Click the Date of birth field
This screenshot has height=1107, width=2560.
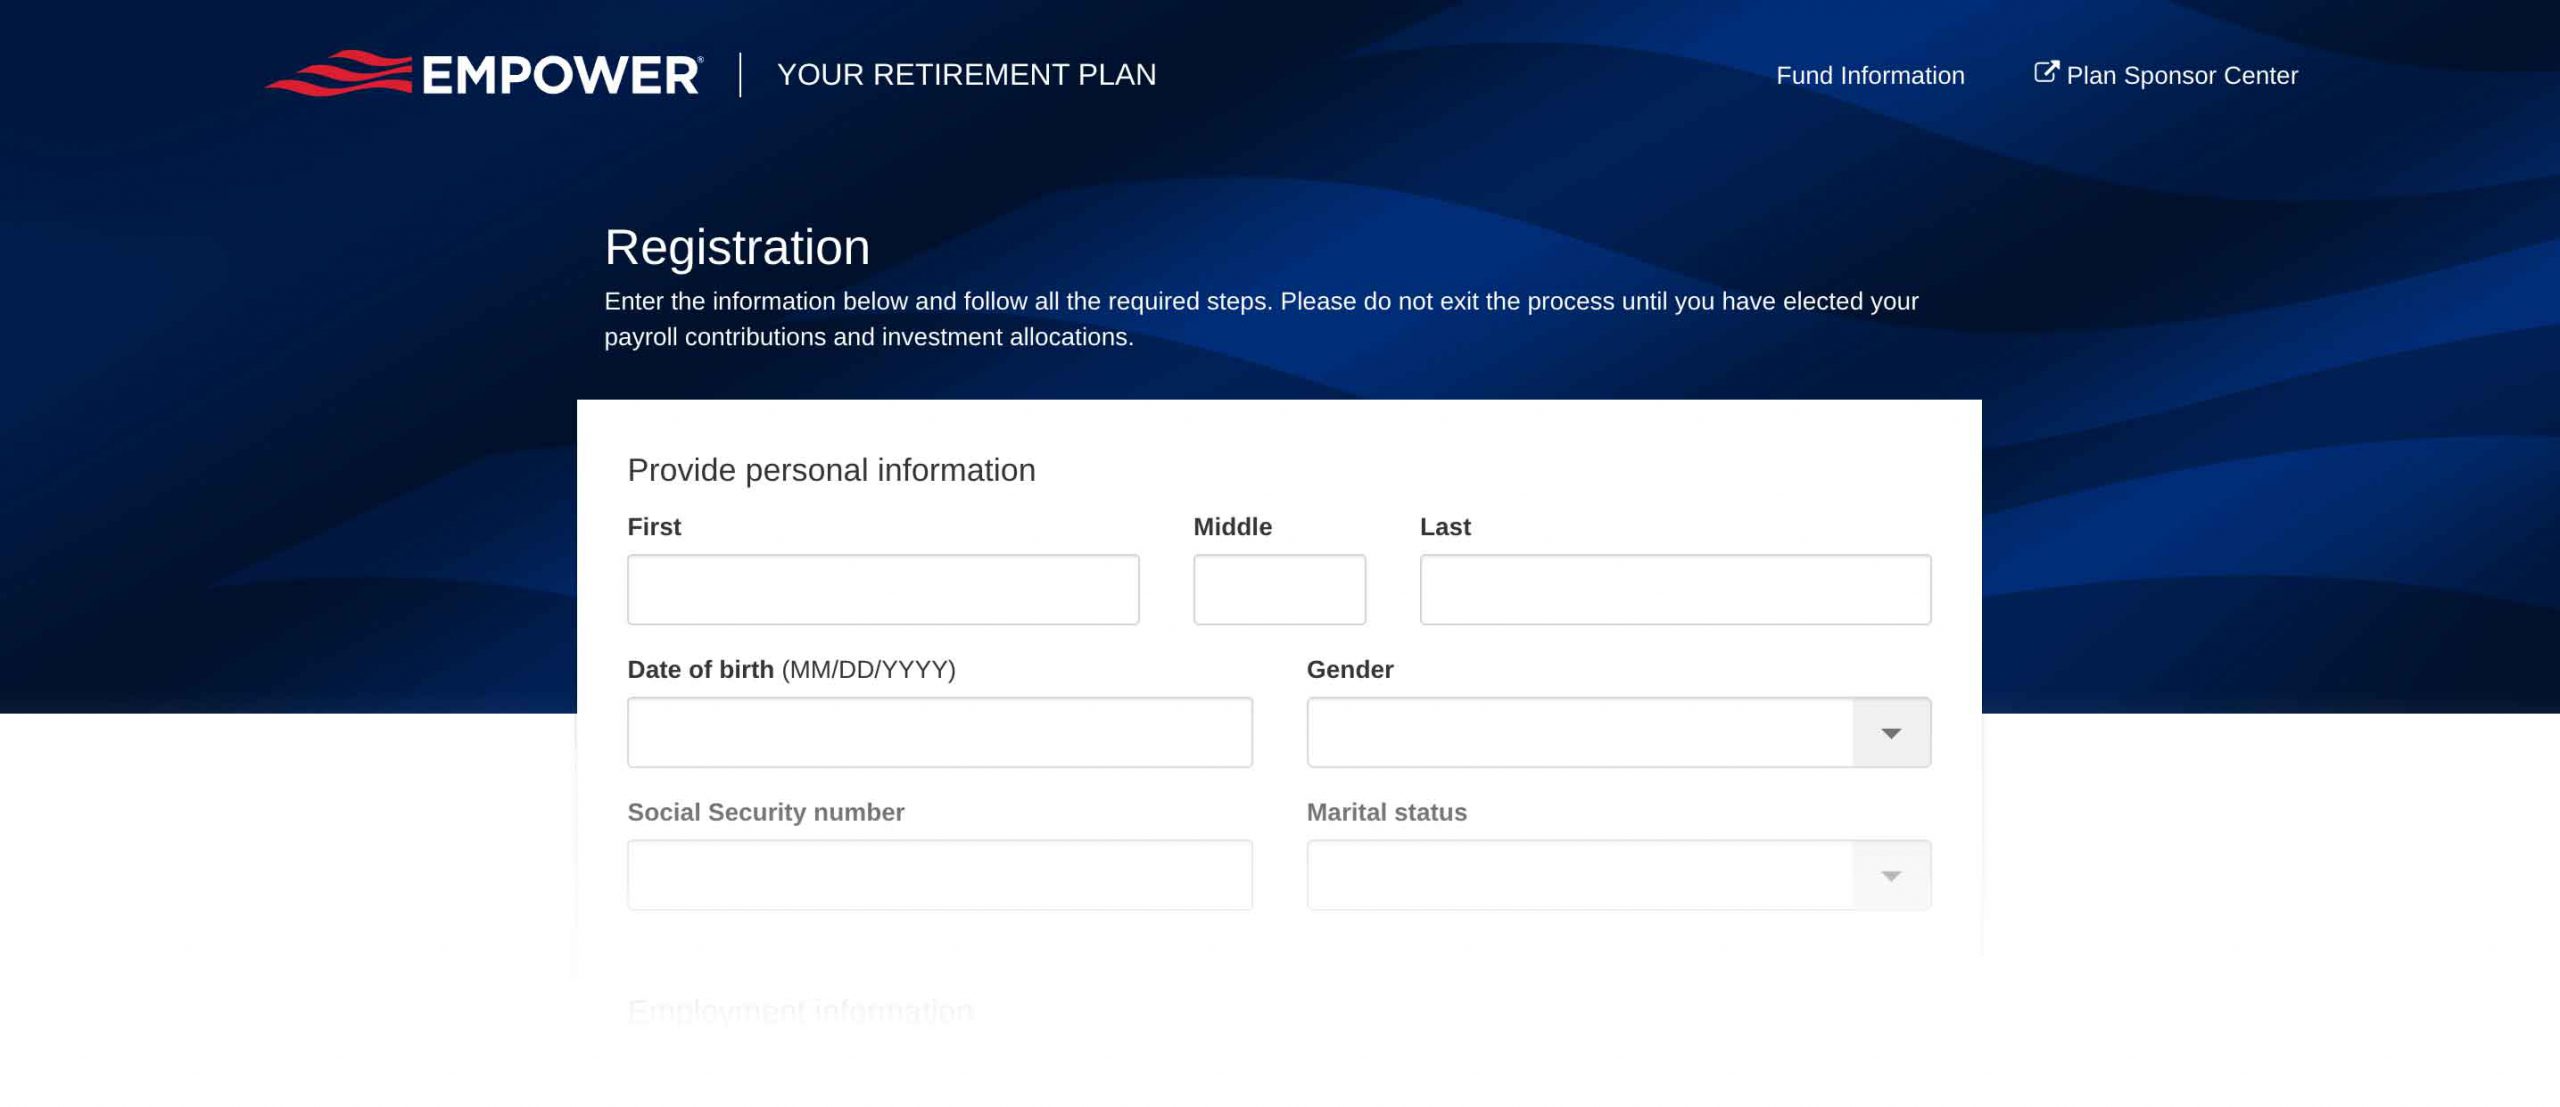[x=938, y=732]
